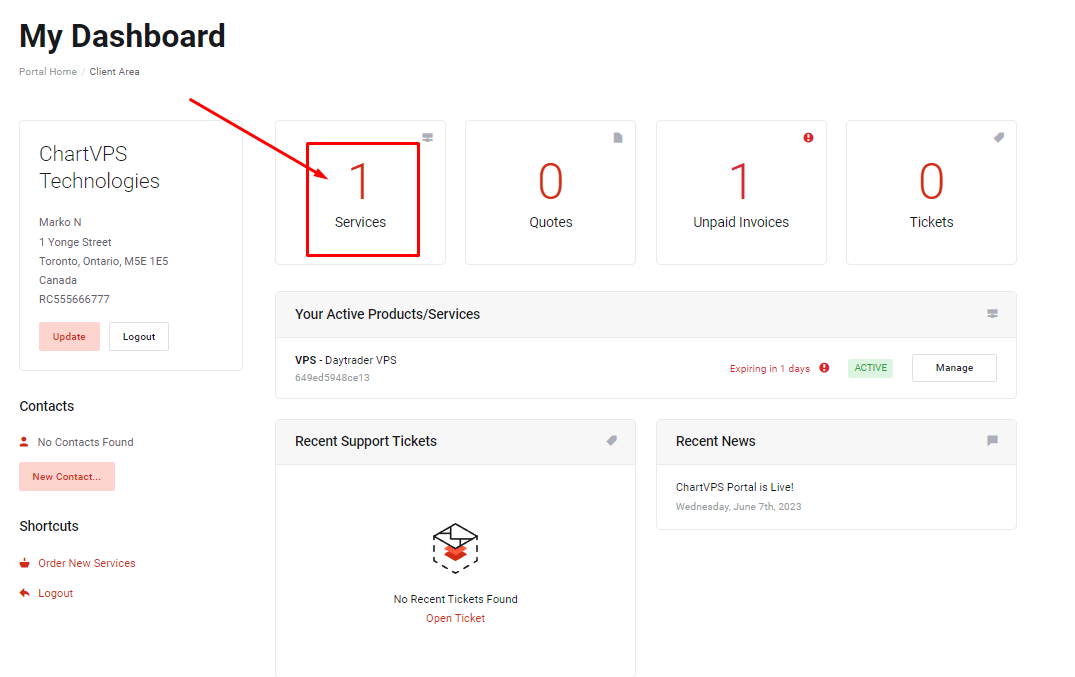Click the icon in Your Active Products/Services header
The height and width of the screenshot is (677, 1075).
pos(992,314)
